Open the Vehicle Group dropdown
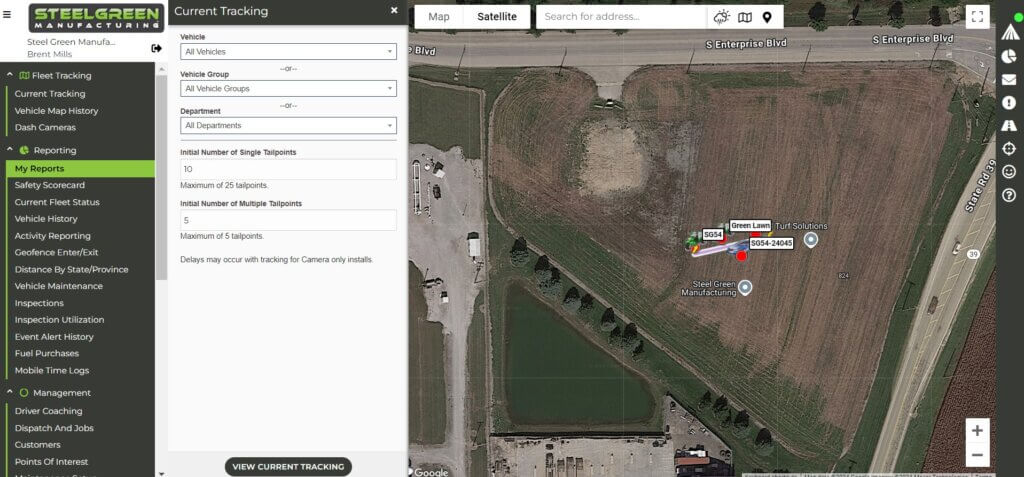Viewport: 1024px width, 477px height. pos(288,88)
